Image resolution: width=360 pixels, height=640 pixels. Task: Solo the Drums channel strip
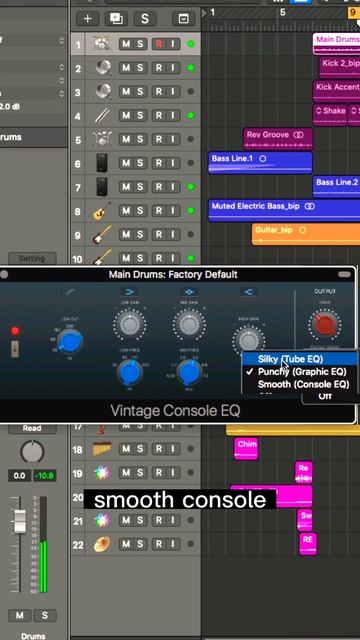tap(44, 616)
